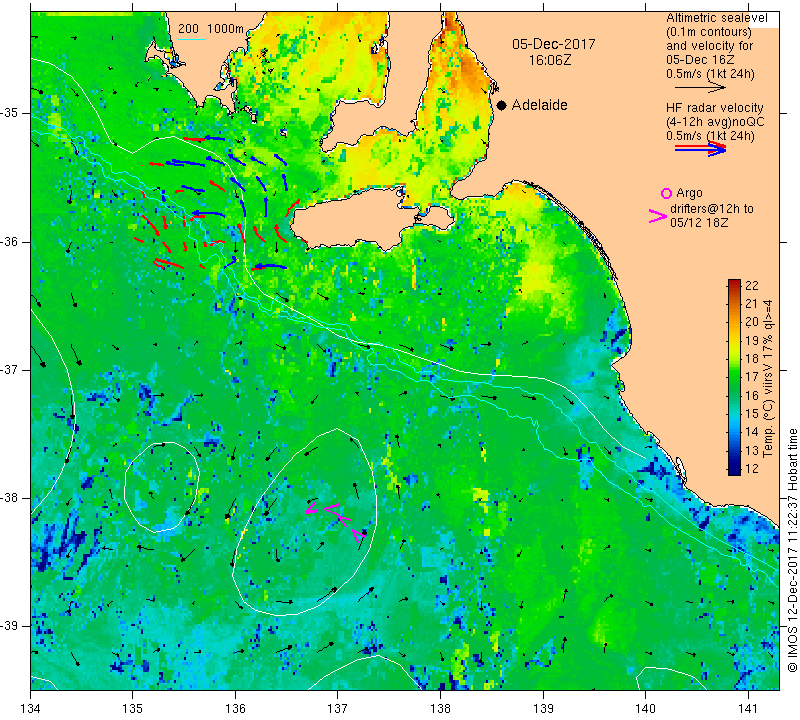Screen dimensions: 800x720
Task: Click the IMOS copyright timestamp text
Action: click(x=792, y=550)
